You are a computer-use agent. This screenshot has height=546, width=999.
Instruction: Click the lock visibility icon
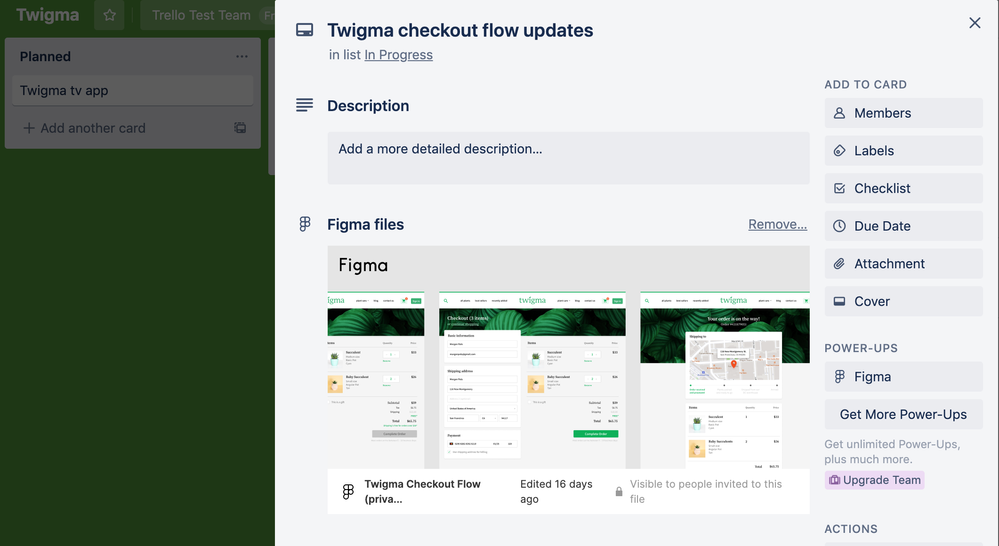point(619,492)
